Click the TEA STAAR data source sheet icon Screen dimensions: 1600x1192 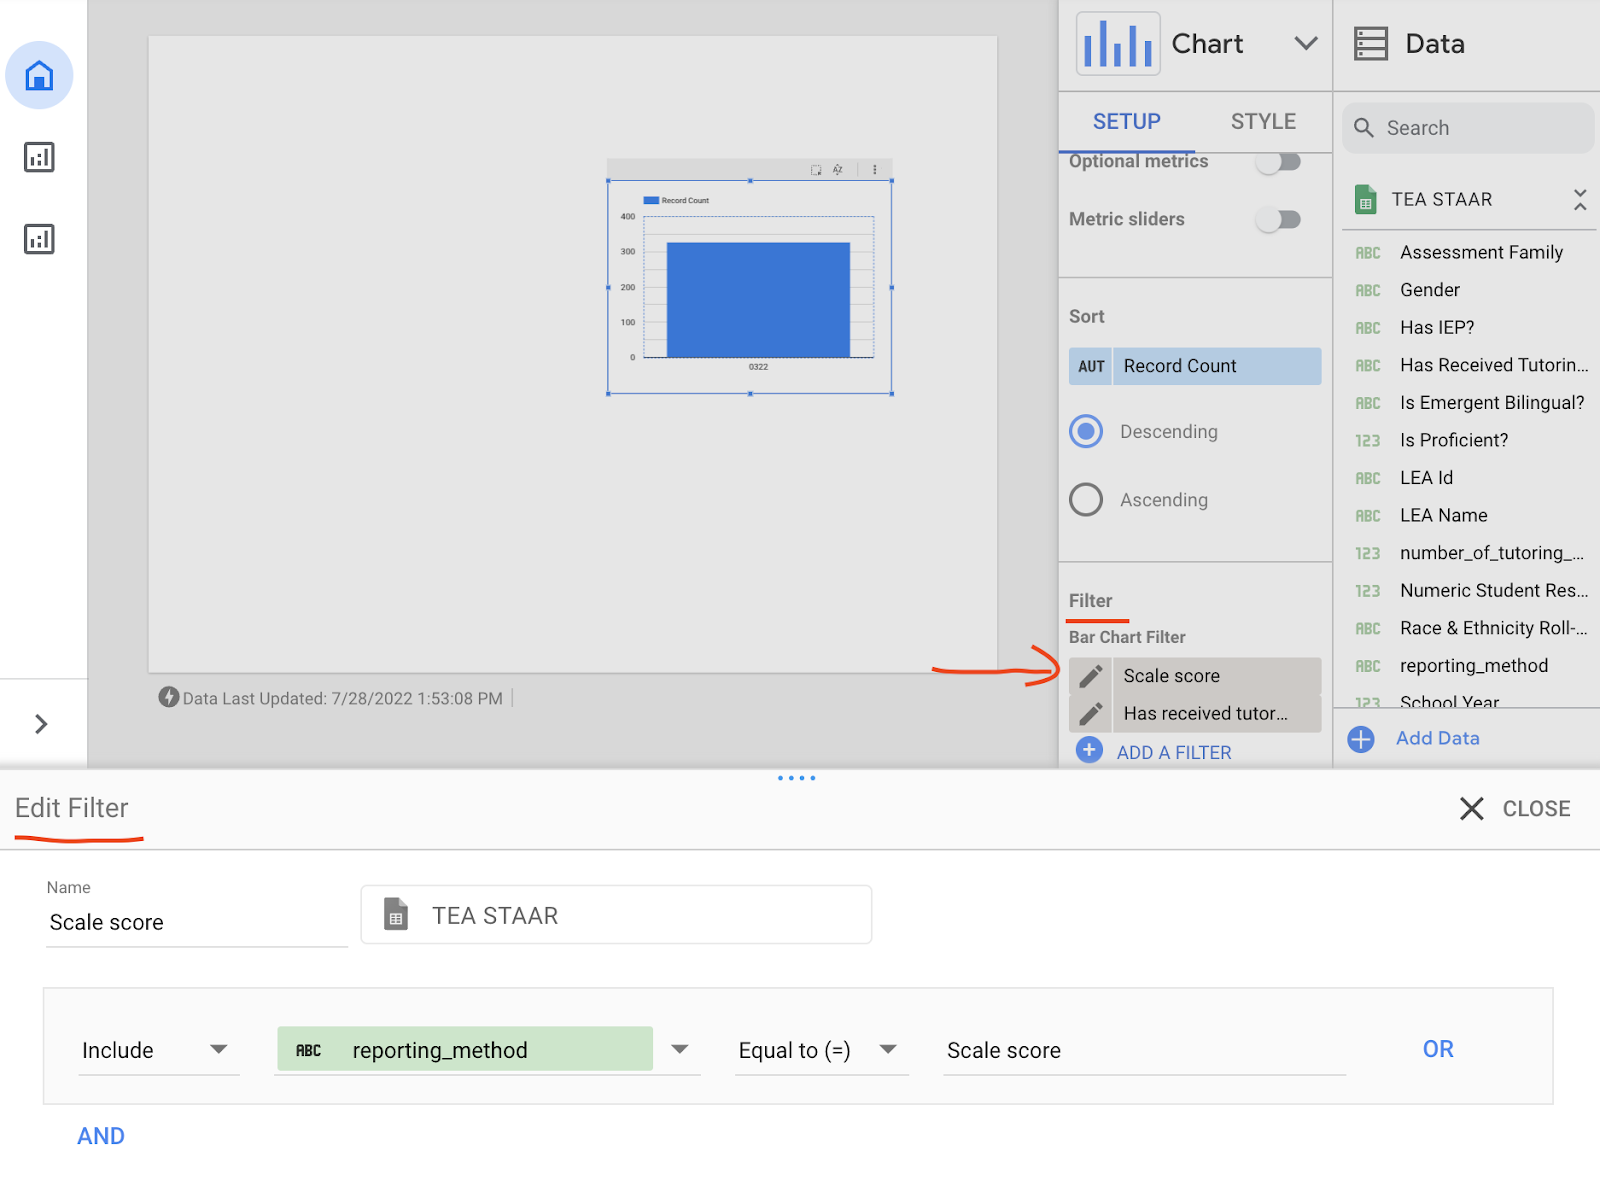pyautogui.click(x=1365, y=199)
